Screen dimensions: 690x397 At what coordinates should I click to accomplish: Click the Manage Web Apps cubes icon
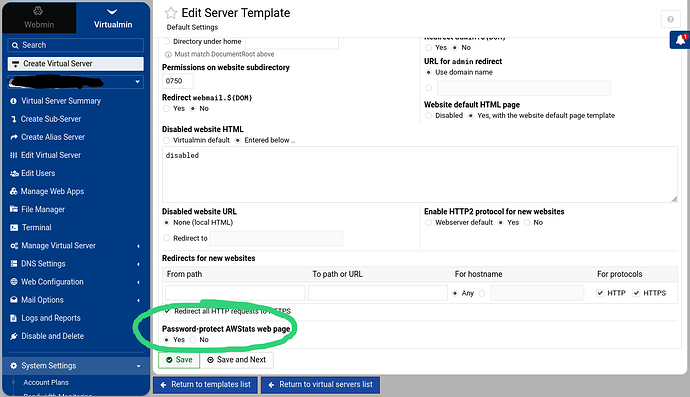[x=14, y=191]
